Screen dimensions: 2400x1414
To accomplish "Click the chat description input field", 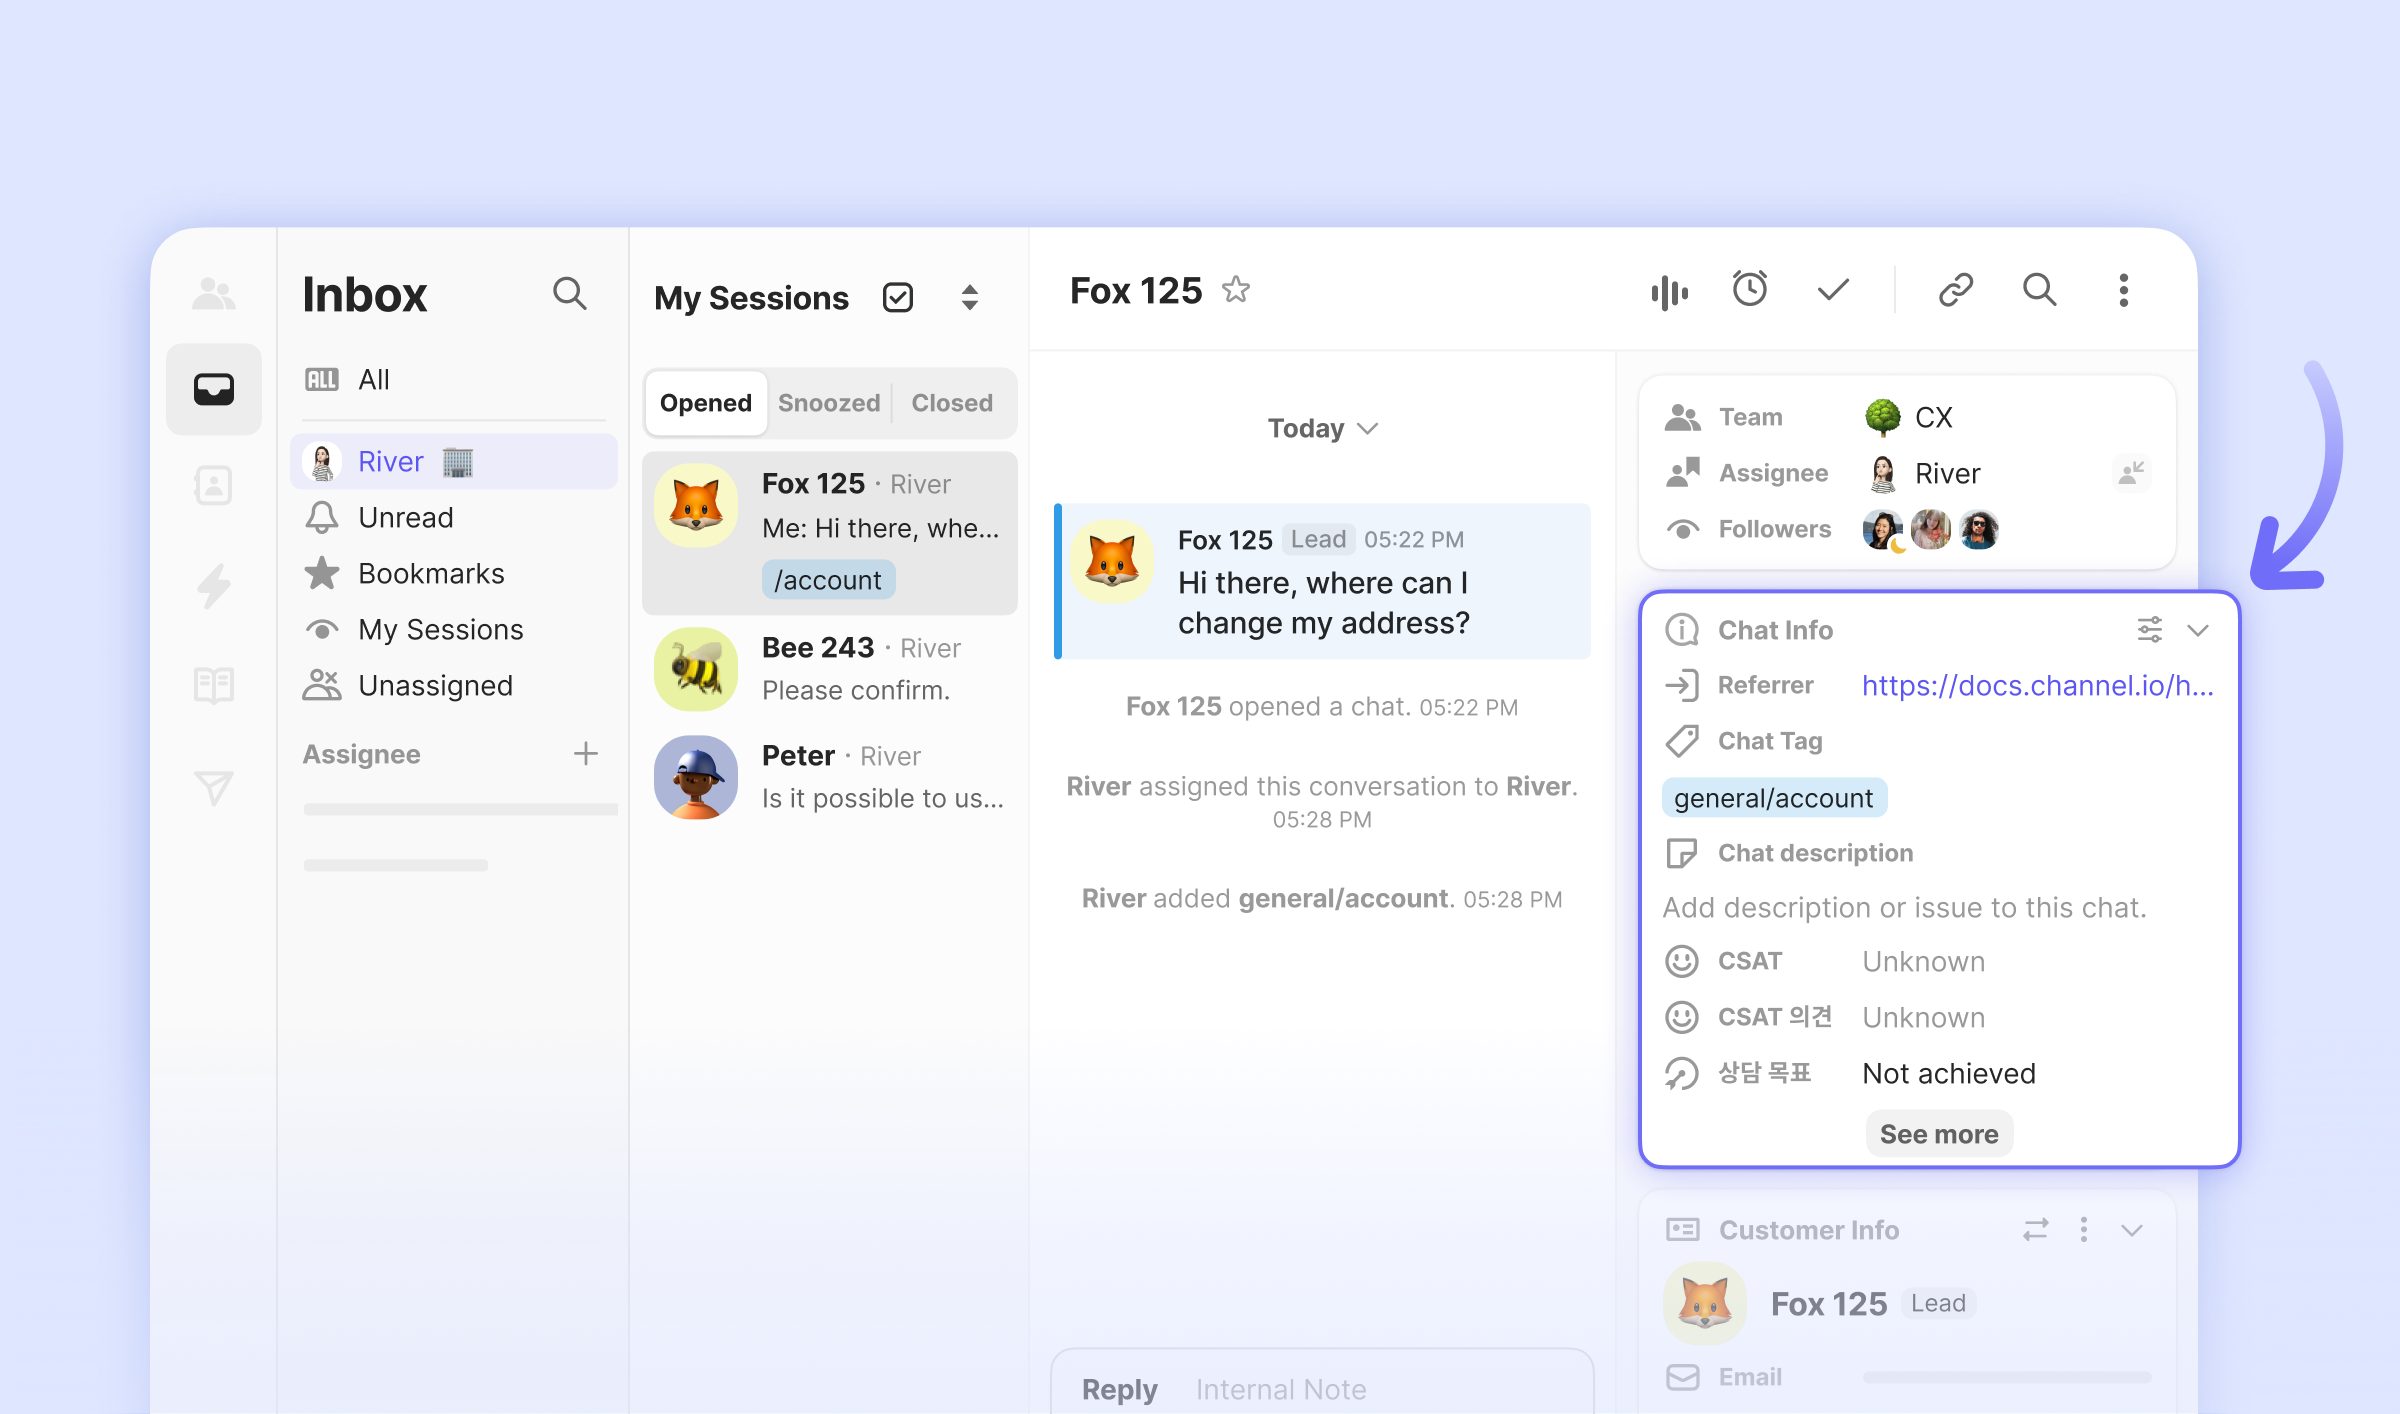I will coord(1904,908).
